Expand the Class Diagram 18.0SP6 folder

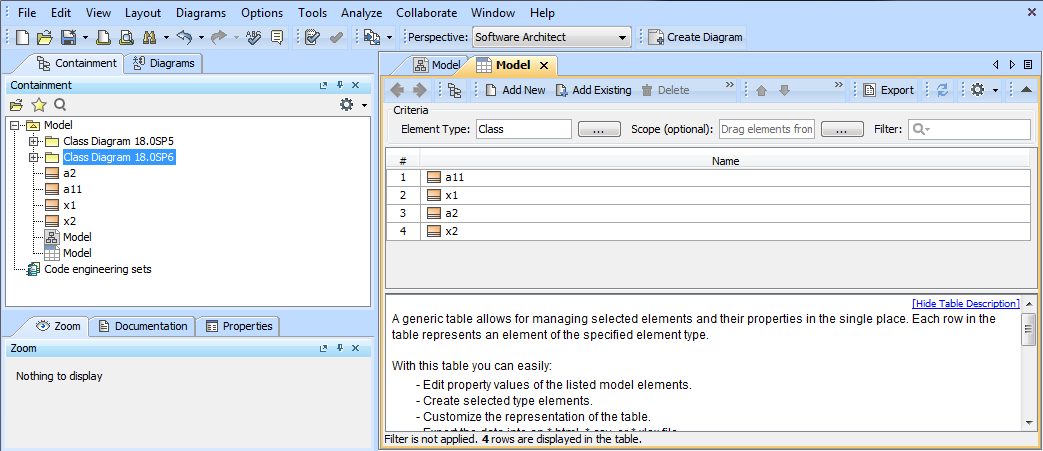point(34,157)
